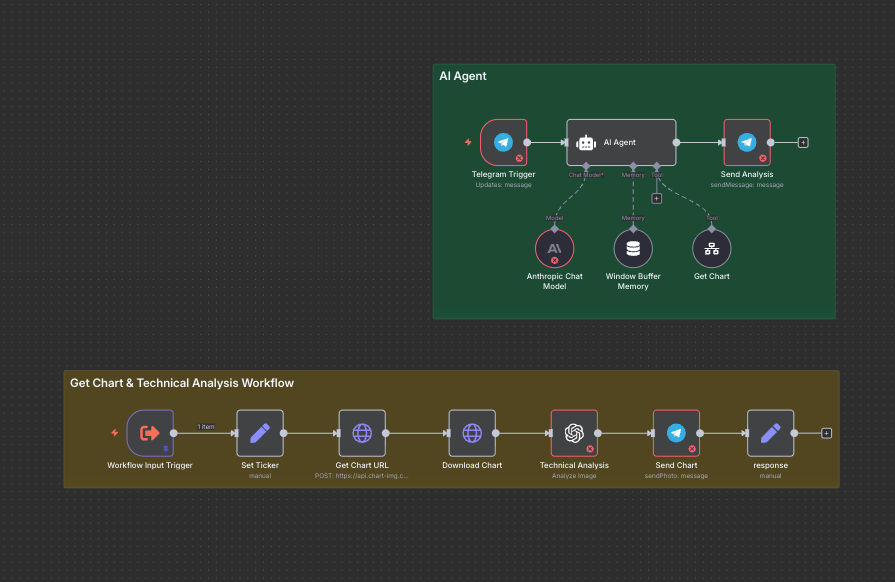Add a node after the response node
Viewport: 895px width, 582px height.
pos(826,433)
